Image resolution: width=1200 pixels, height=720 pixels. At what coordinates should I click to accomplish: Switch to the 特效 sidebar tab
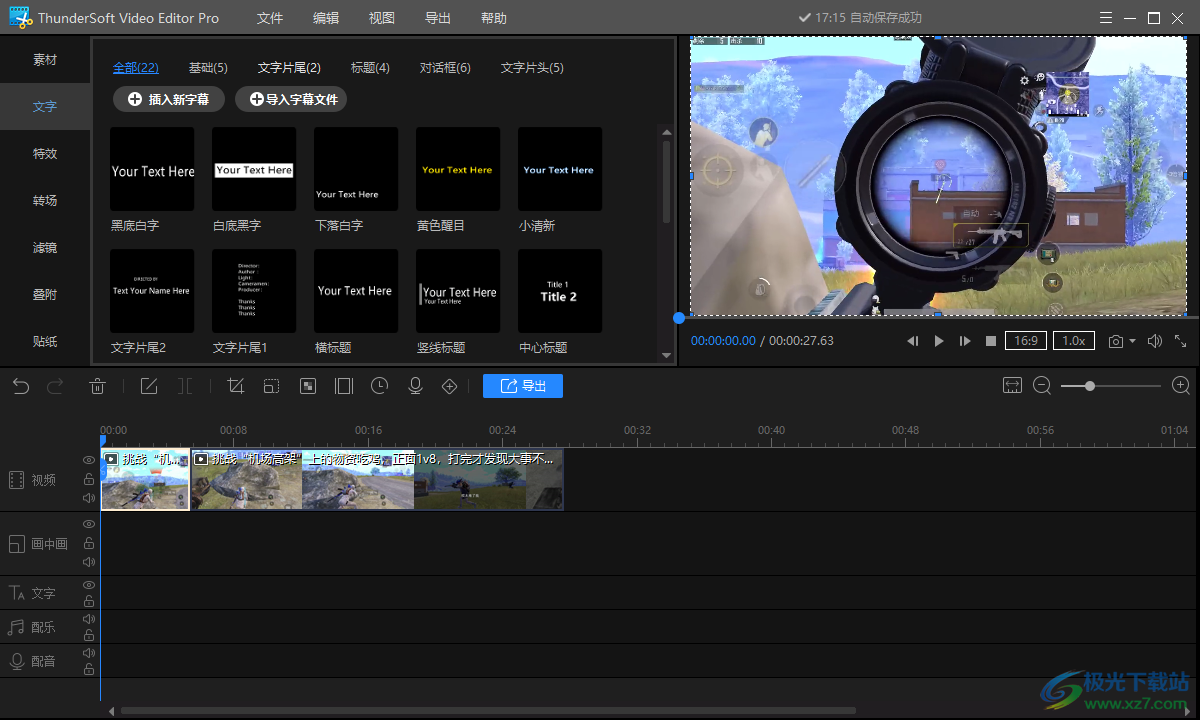(x=45, y=154)
